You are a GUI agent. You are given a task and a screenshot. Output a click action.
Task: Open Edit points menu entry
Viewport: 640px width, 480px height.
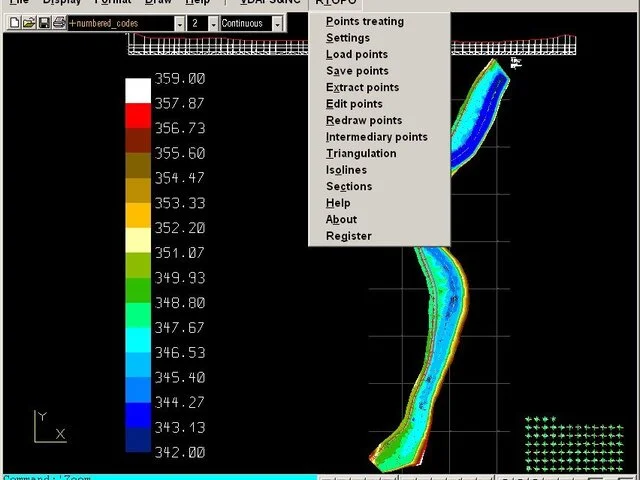tap(354, 104)
